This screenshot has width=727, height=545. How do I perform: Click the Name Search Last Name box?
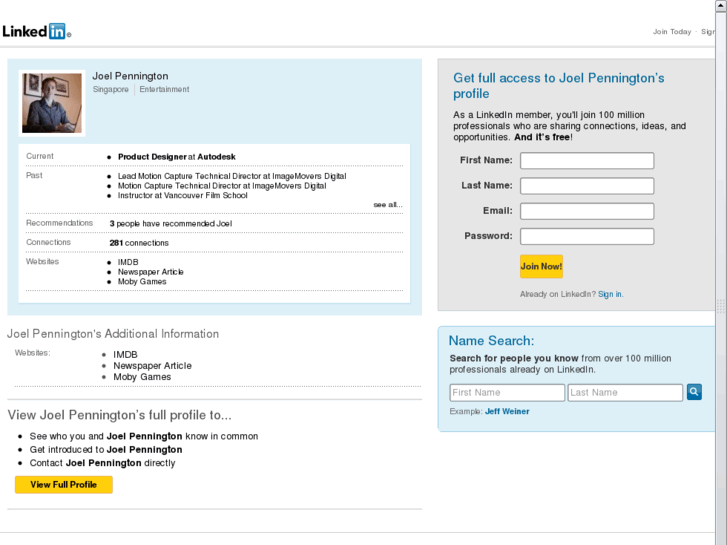click(625, 392)
